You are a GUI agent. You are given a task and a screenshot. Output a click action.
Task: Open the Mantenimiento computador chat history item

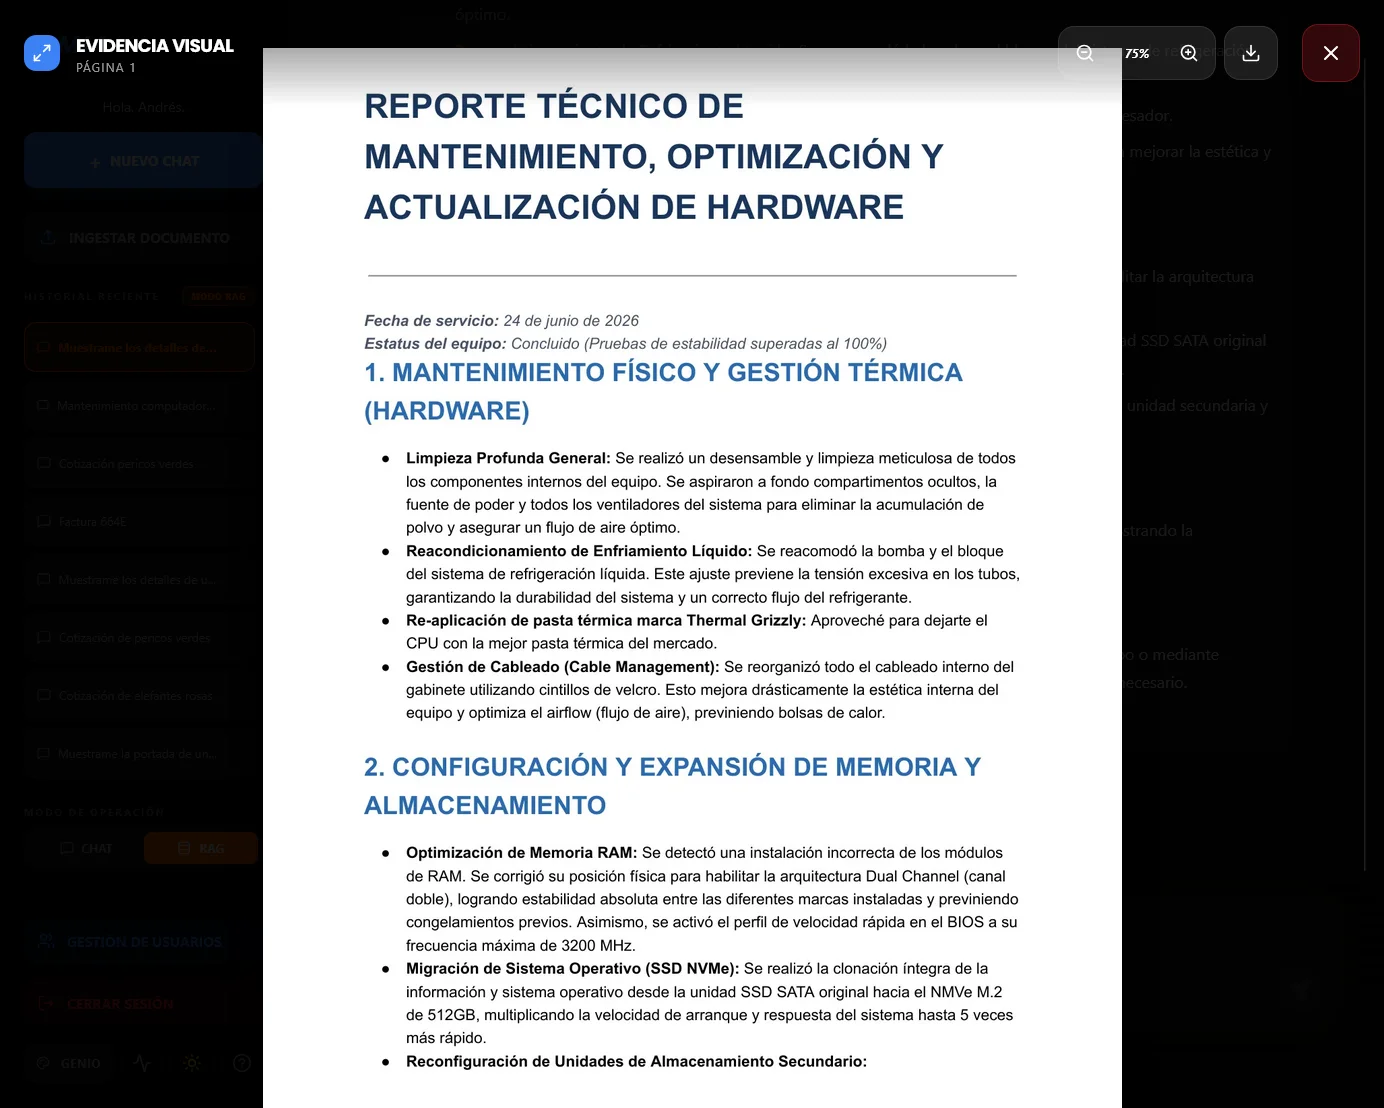point(127,406)
